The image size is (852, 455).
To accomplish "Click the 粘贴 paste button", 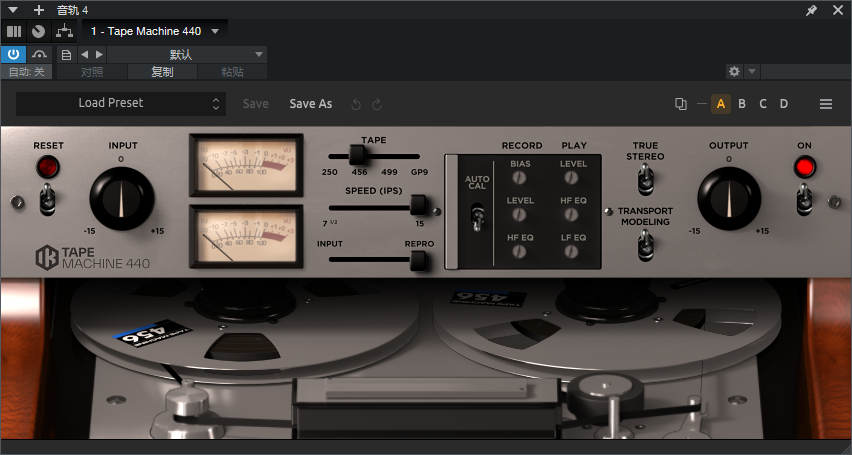I will click(232, 72).
